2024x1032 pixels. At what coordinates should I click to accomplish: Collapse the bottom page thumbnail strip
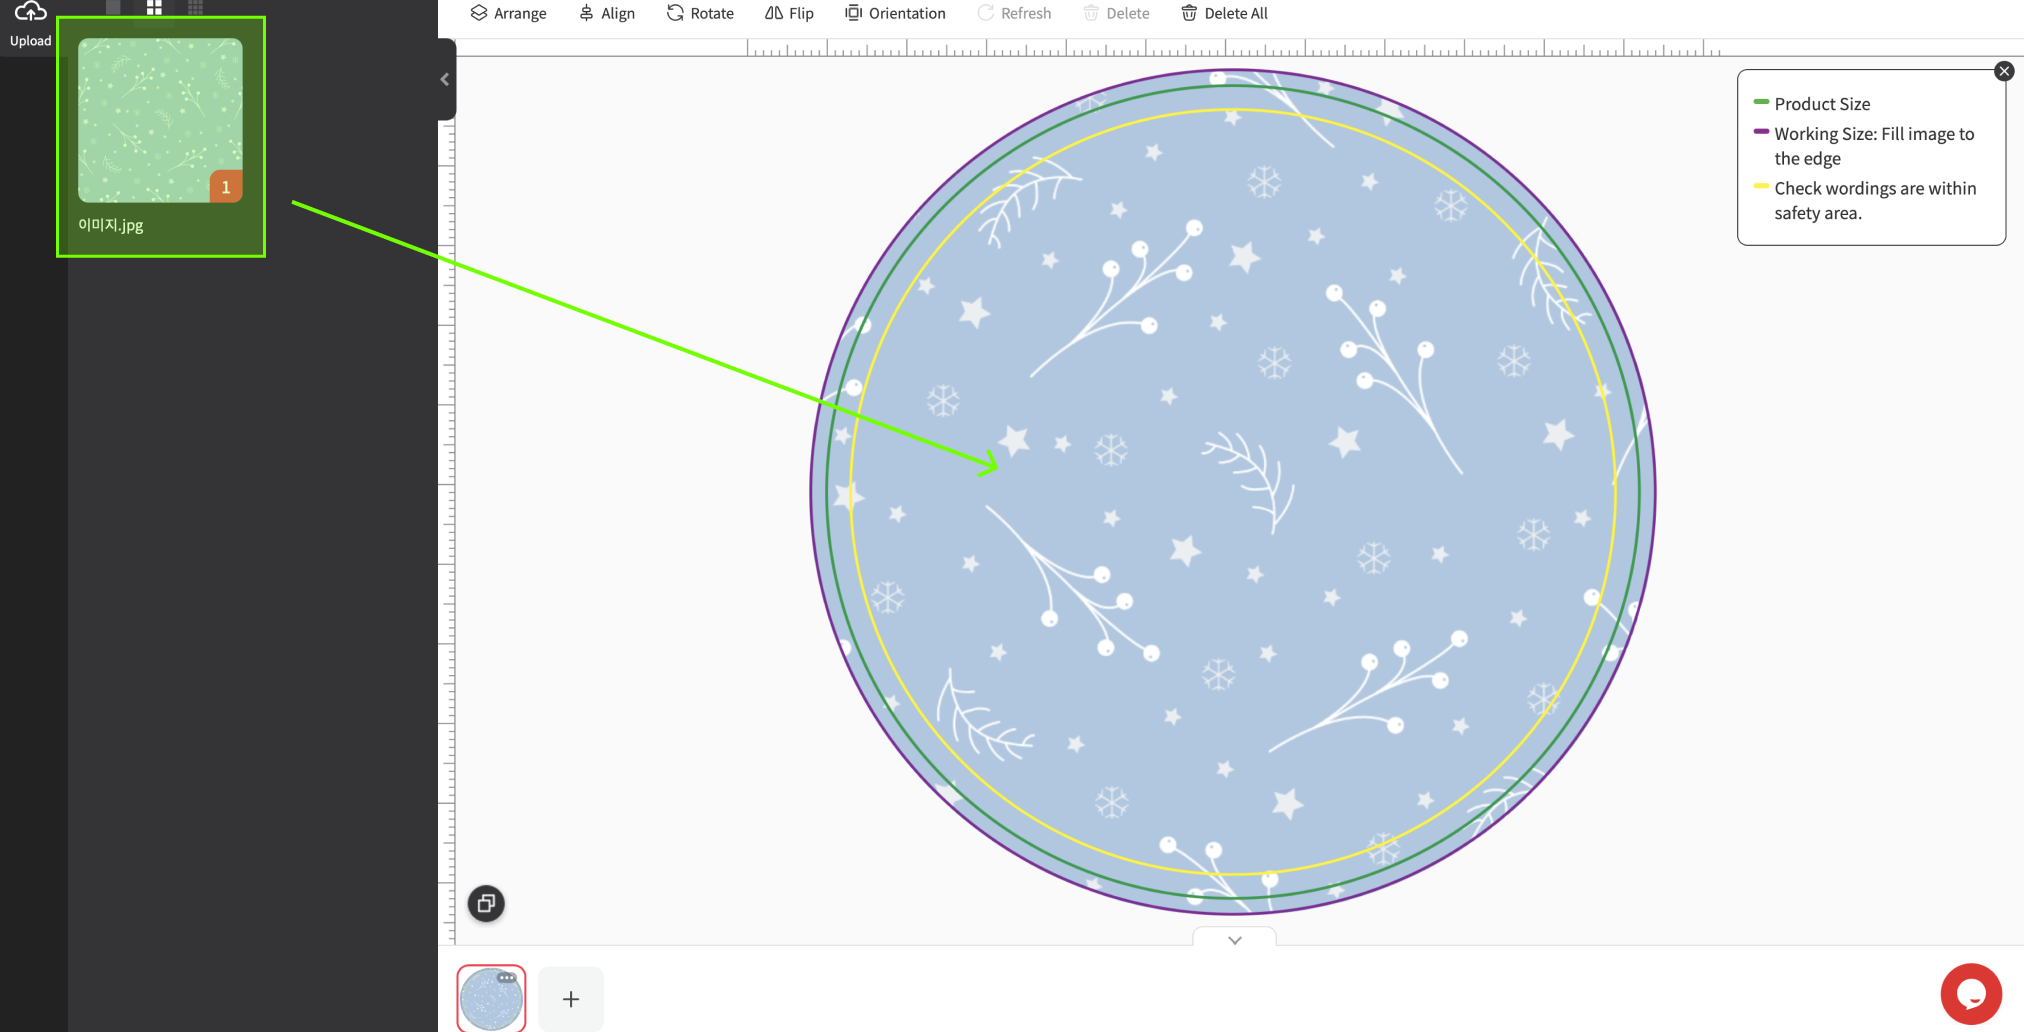1234,939
